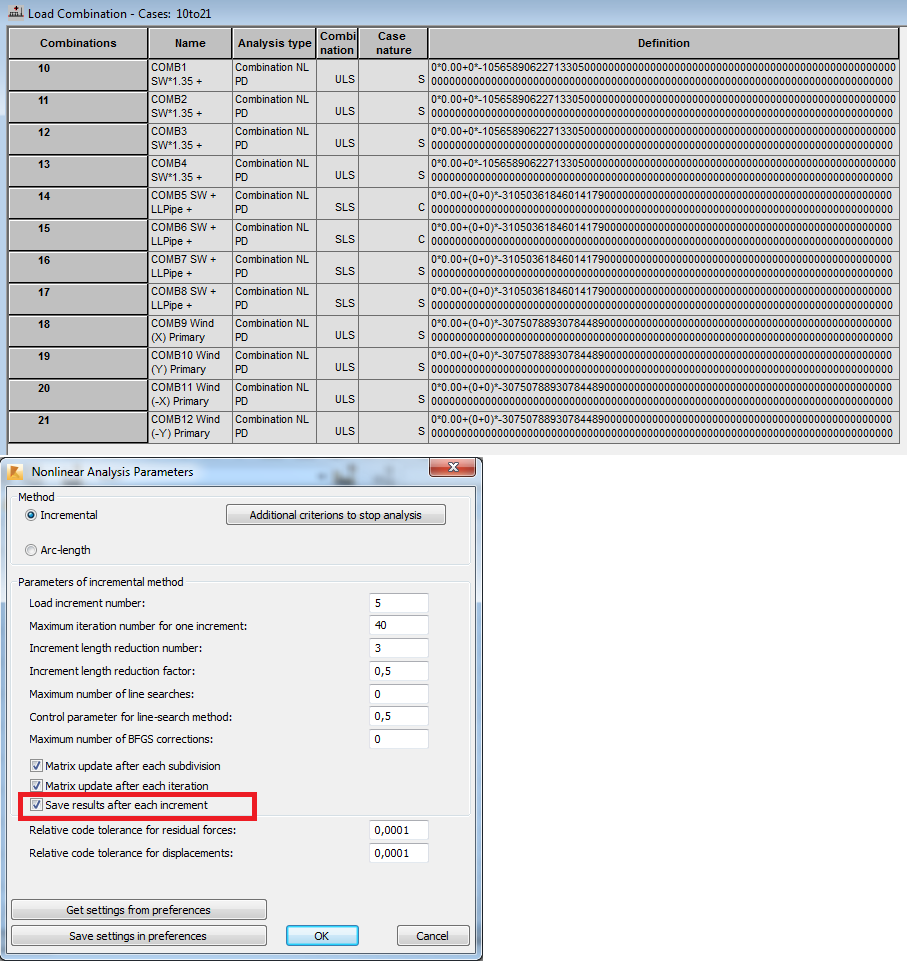Open Additional criterions to stop analysis
This screenshot has width=907, height=972.
point(335,514)
